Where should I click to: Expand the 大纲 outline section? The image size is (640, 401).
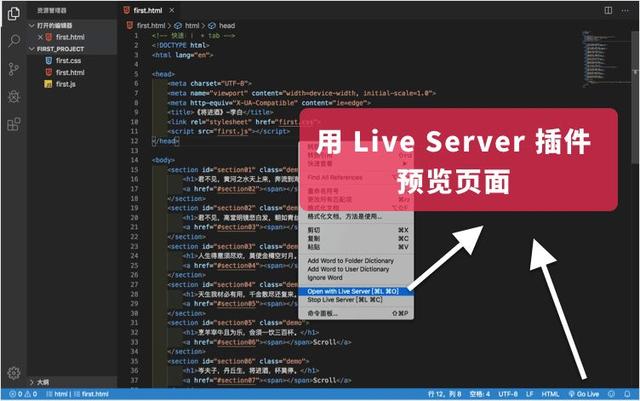pyautogui.click(x=31, y=382)
